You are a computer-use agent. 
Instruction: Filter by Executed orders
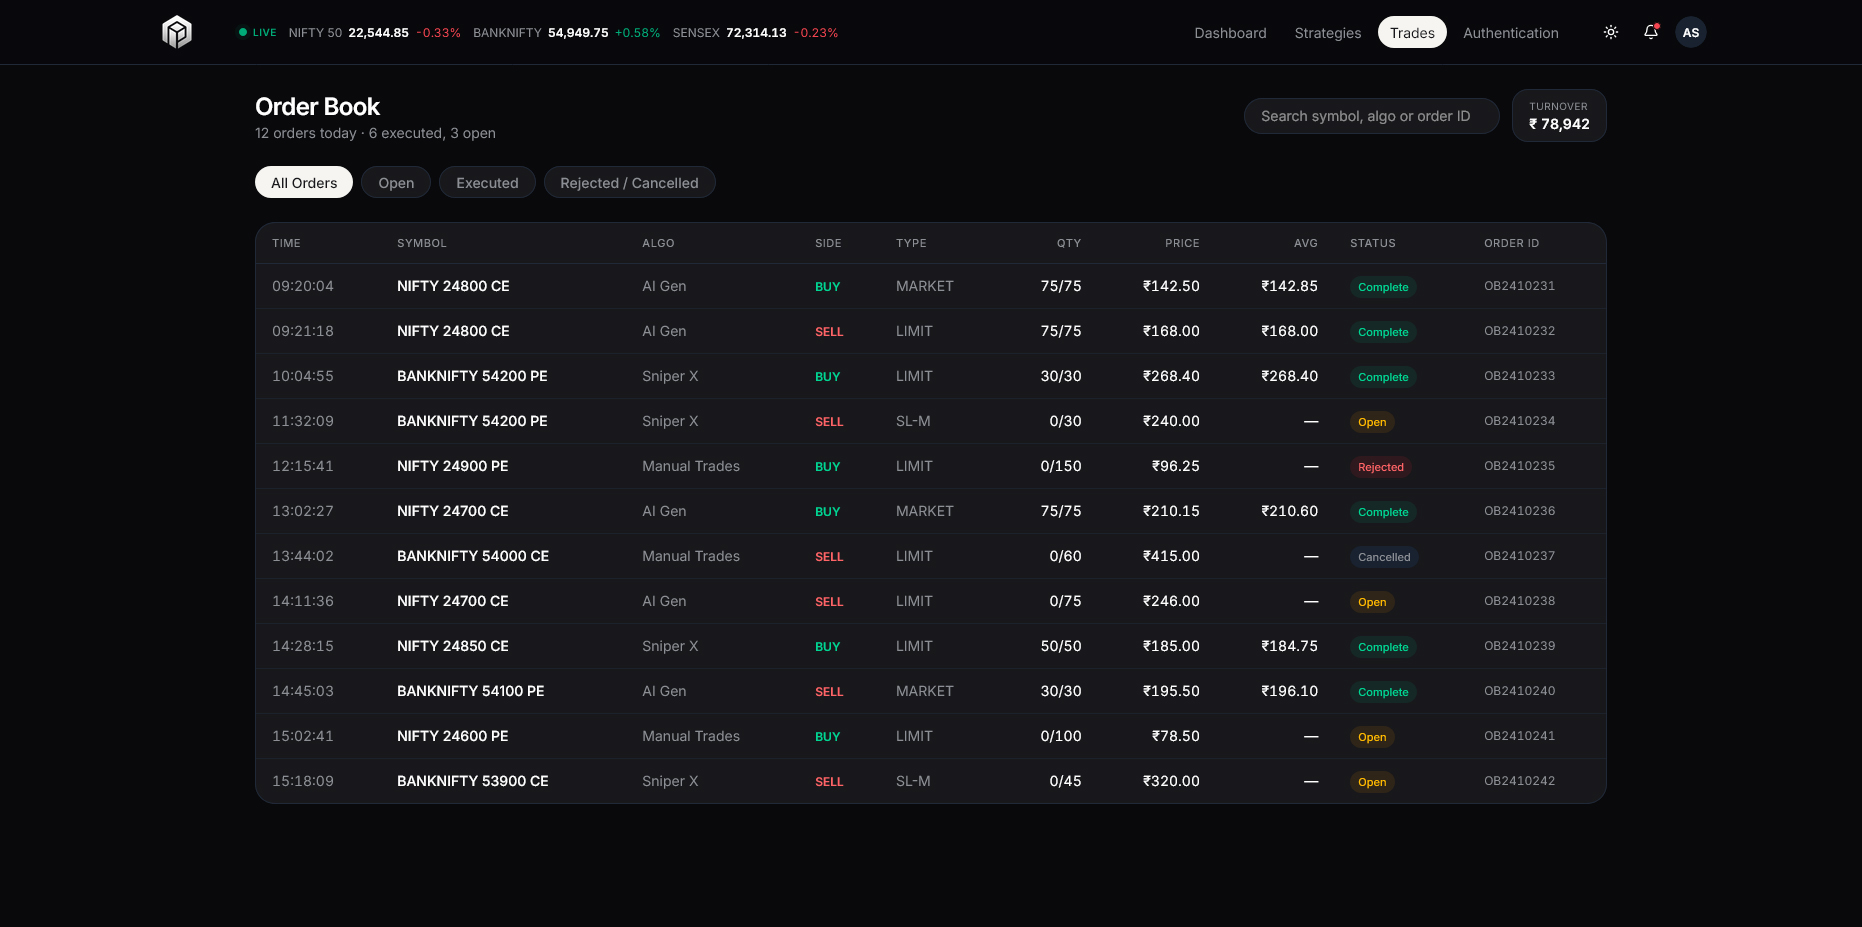coord(487,182)
